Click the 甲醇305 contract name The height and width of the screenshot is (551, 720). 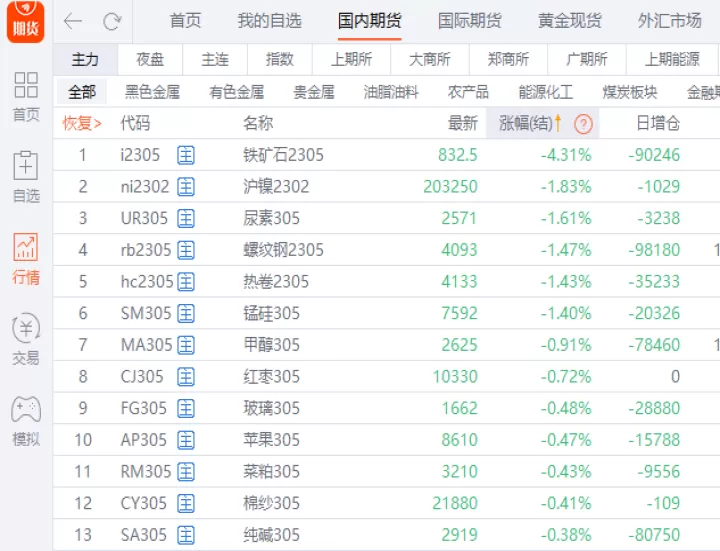click(x=271, y=345)
